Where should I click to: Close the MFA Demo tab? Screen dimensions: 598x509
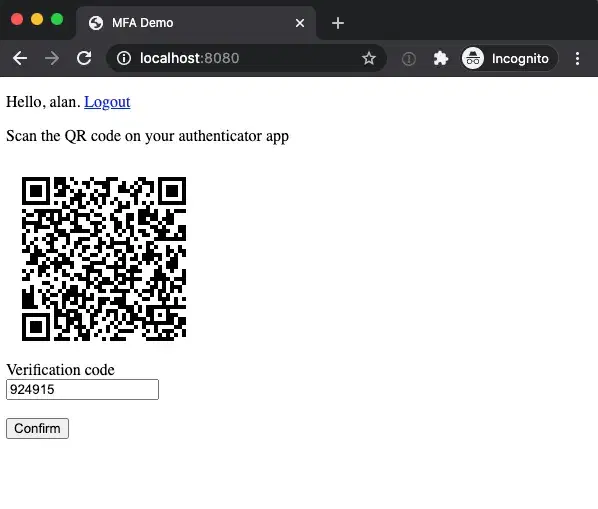[x=300, y=23]
